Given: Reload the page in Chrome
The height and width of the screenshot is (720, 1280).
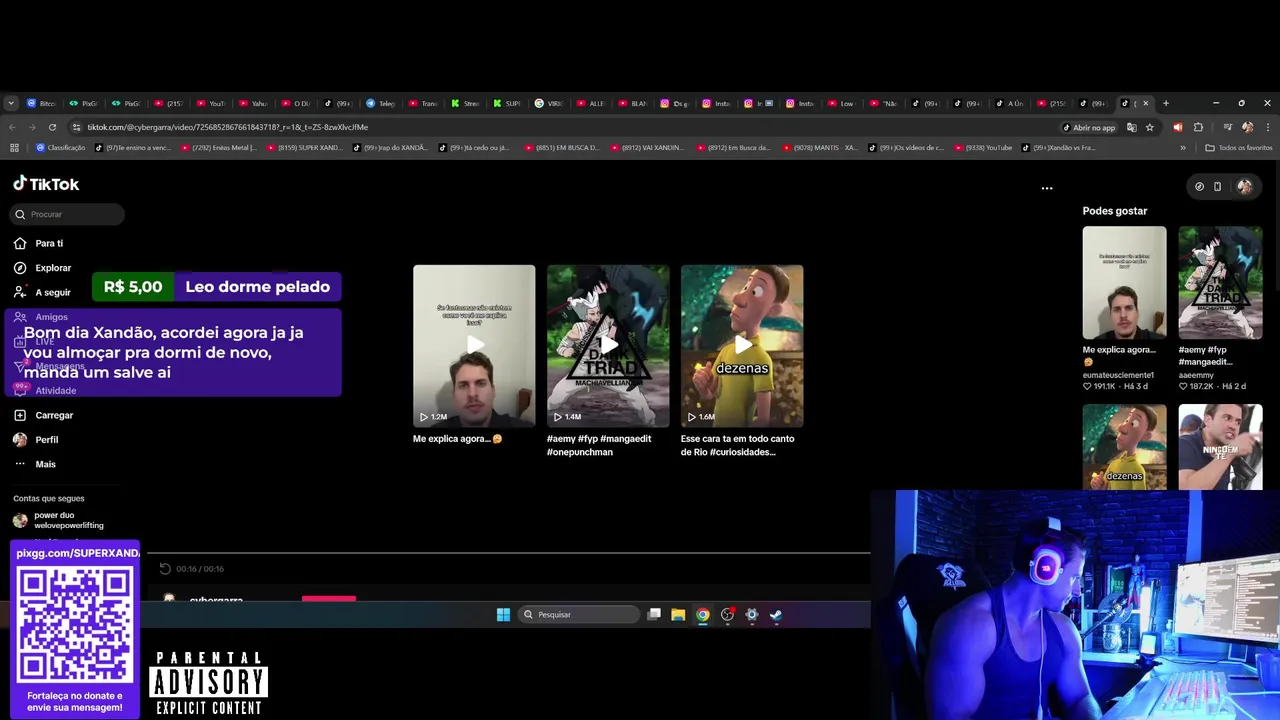Looking at the screenshot, I should (52, 127).
